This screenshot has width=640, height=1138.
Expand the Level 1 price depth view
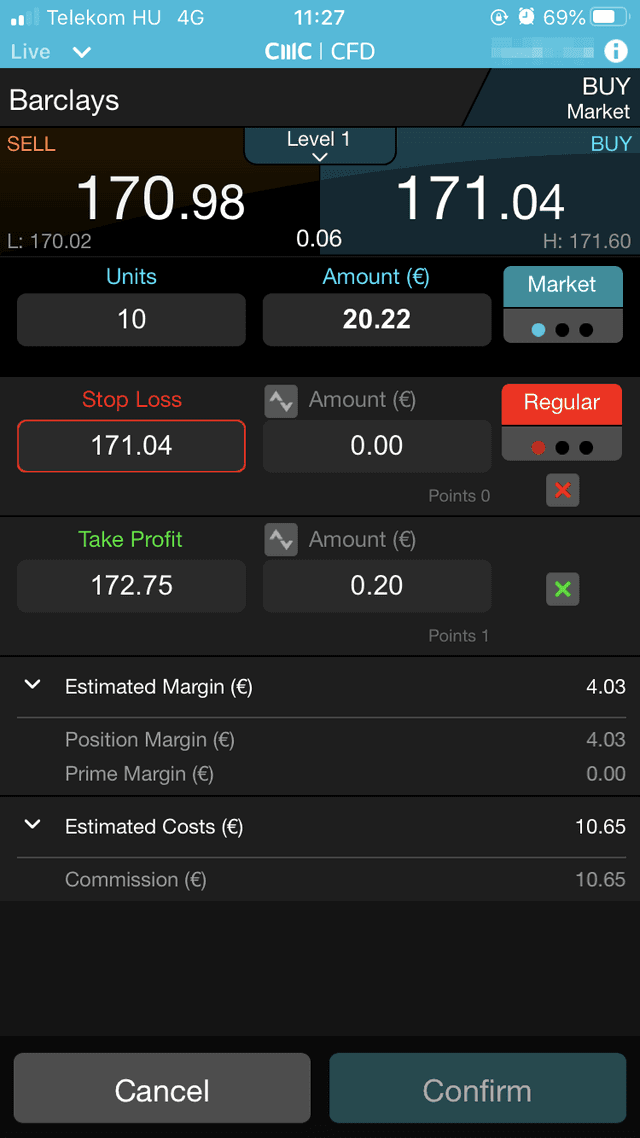coord(318,146)
